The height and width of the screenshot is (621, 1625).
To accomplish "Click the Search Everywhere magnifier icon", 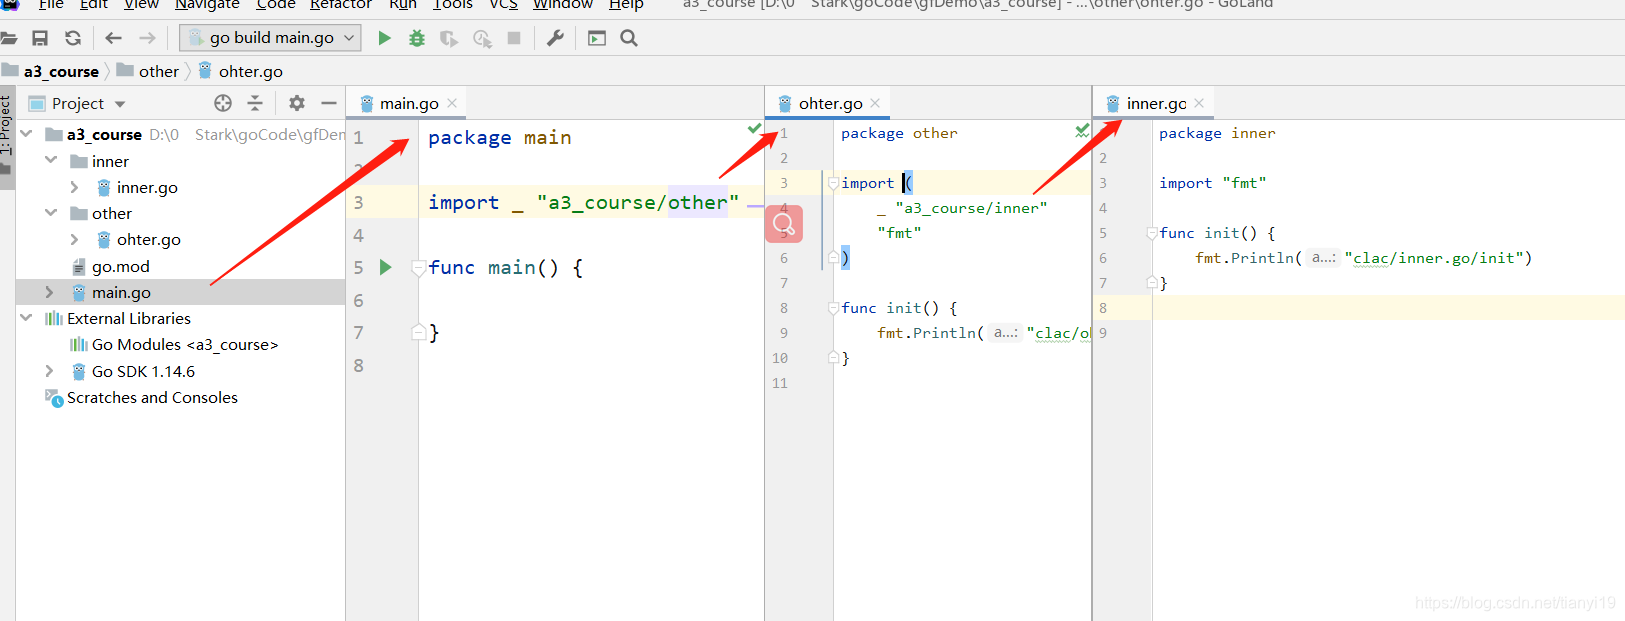I will (629, 38).
